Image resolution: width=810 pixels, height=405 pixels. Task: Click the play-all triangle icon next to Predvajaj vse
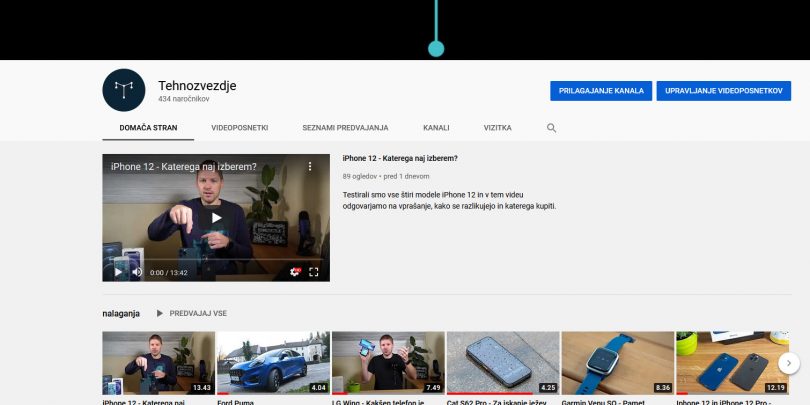(159, 313)
